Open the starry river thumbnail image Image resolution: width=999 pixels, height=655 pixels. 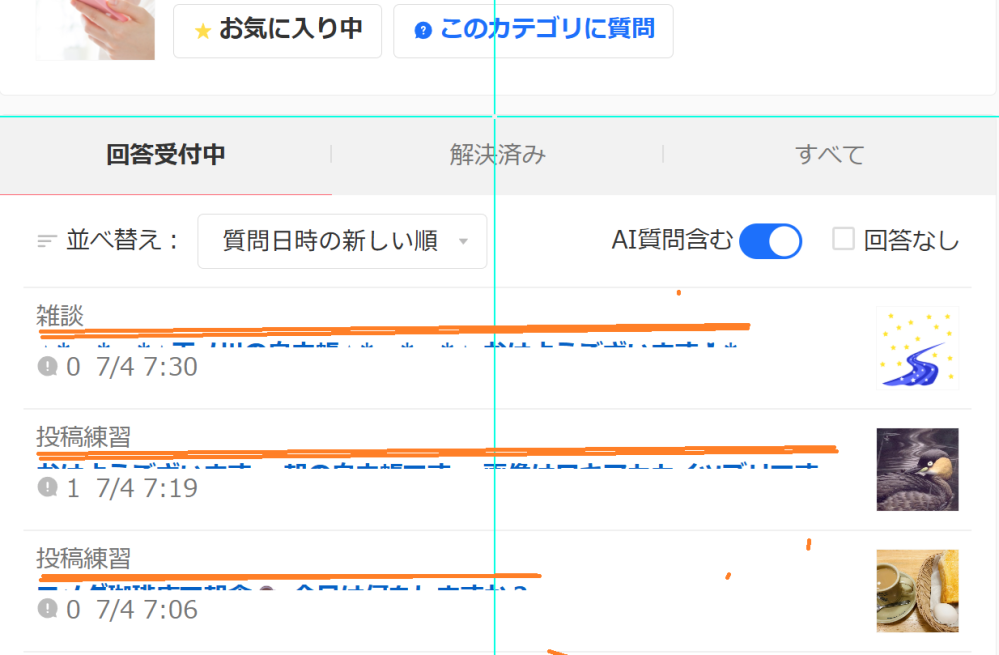pos(917,348)
